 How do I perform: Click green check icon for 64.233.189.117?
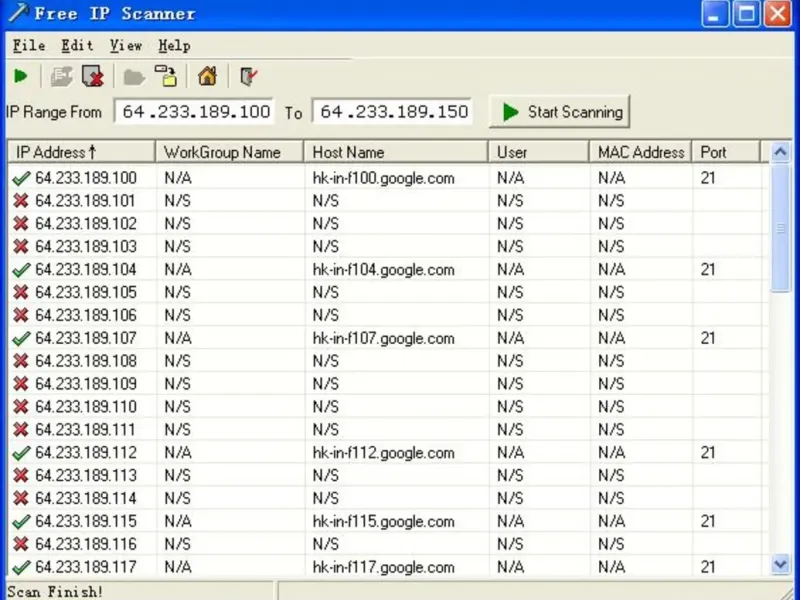click(21, 567)
